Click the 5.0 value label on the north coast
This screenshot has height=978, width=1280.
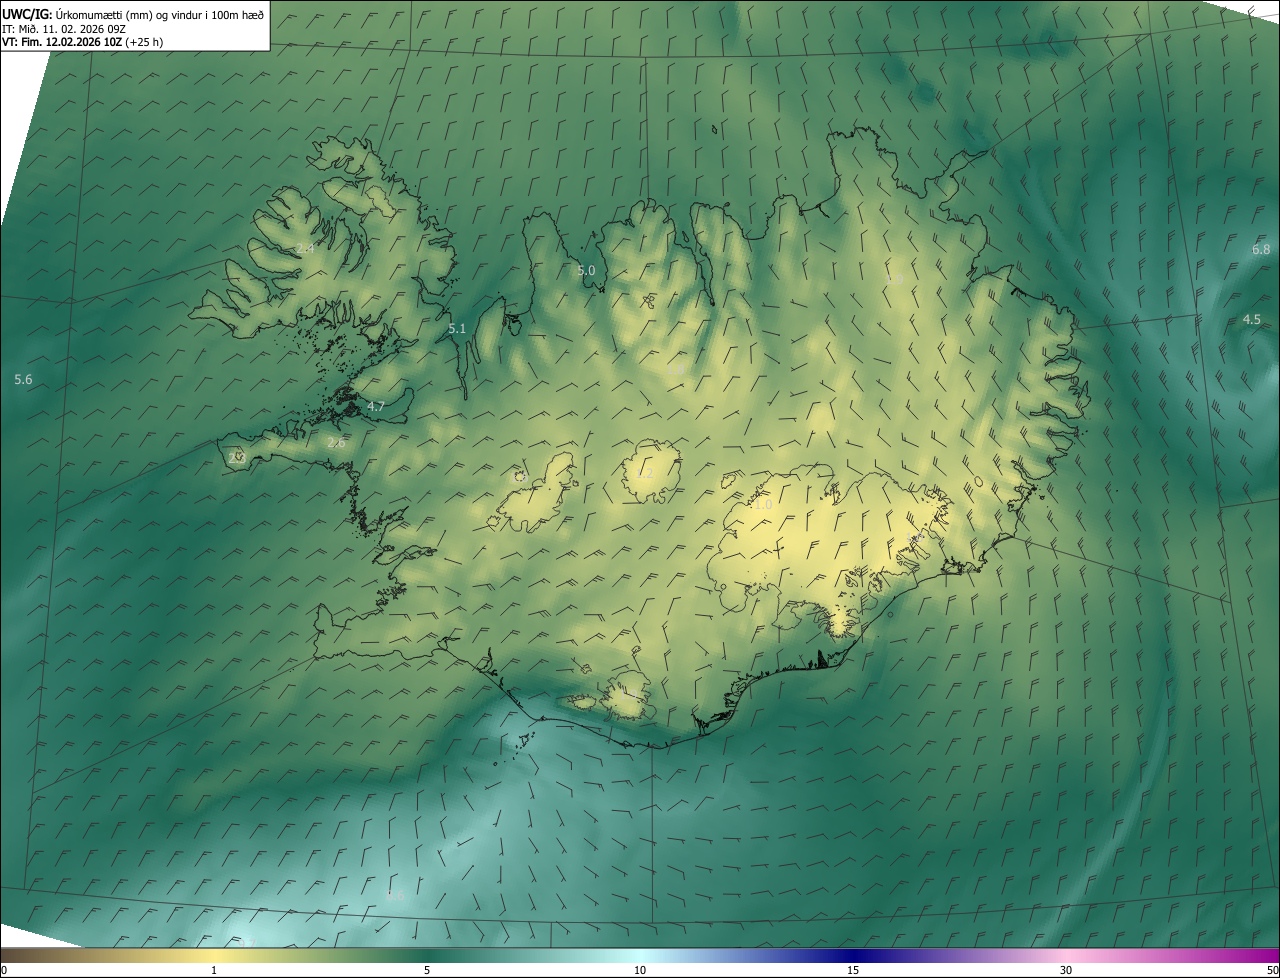(586, 271)
